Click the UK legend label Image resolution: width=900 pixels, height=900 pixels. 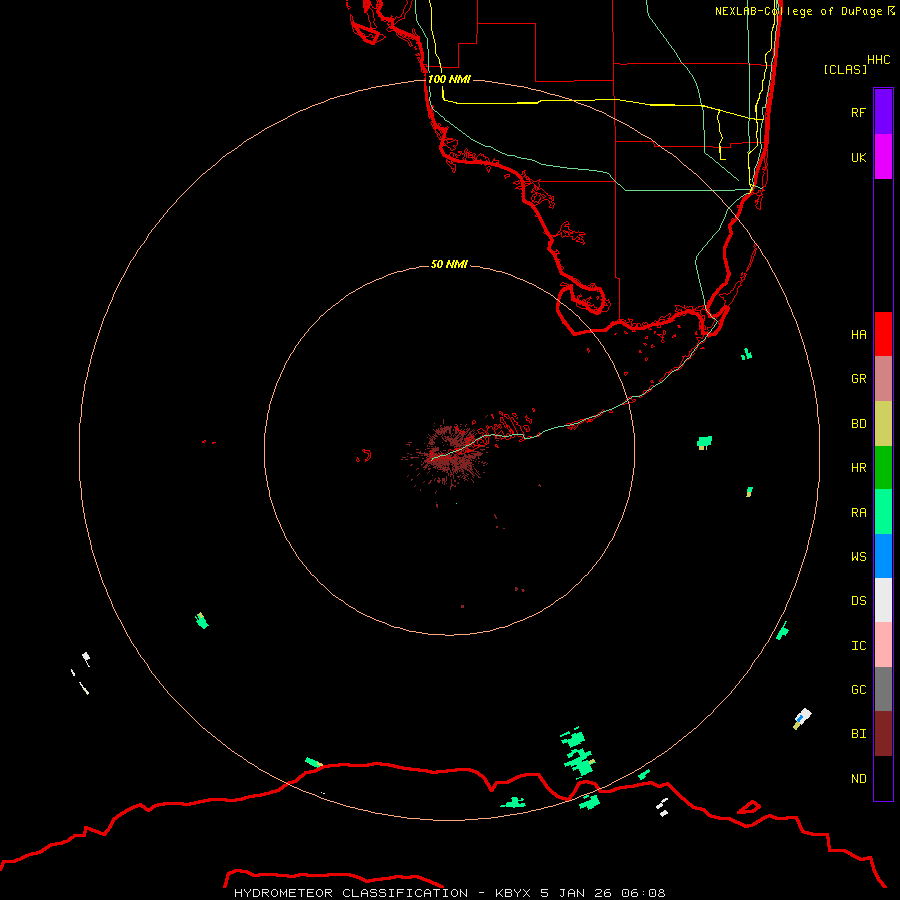click(x=859, y=157)
